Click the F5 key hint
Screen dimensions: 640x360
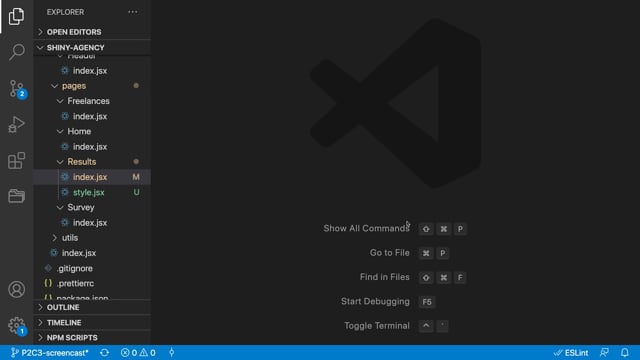tap(427, 302)
